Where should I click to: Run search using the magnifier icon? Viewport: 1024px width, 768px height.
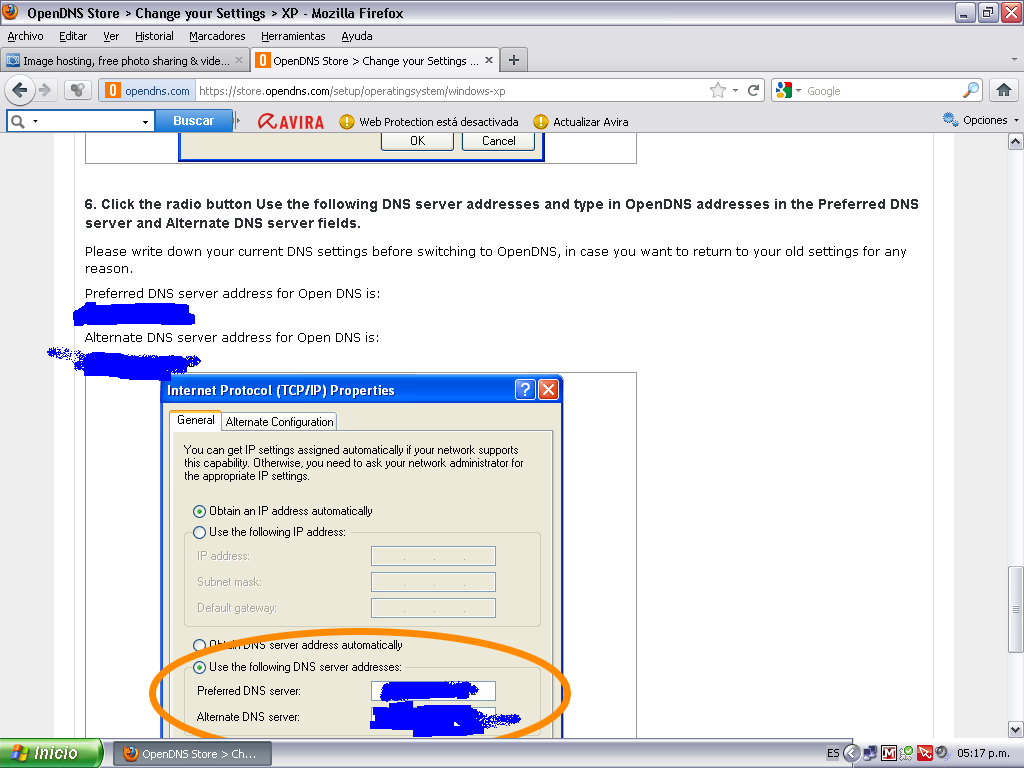pos(971,90)
